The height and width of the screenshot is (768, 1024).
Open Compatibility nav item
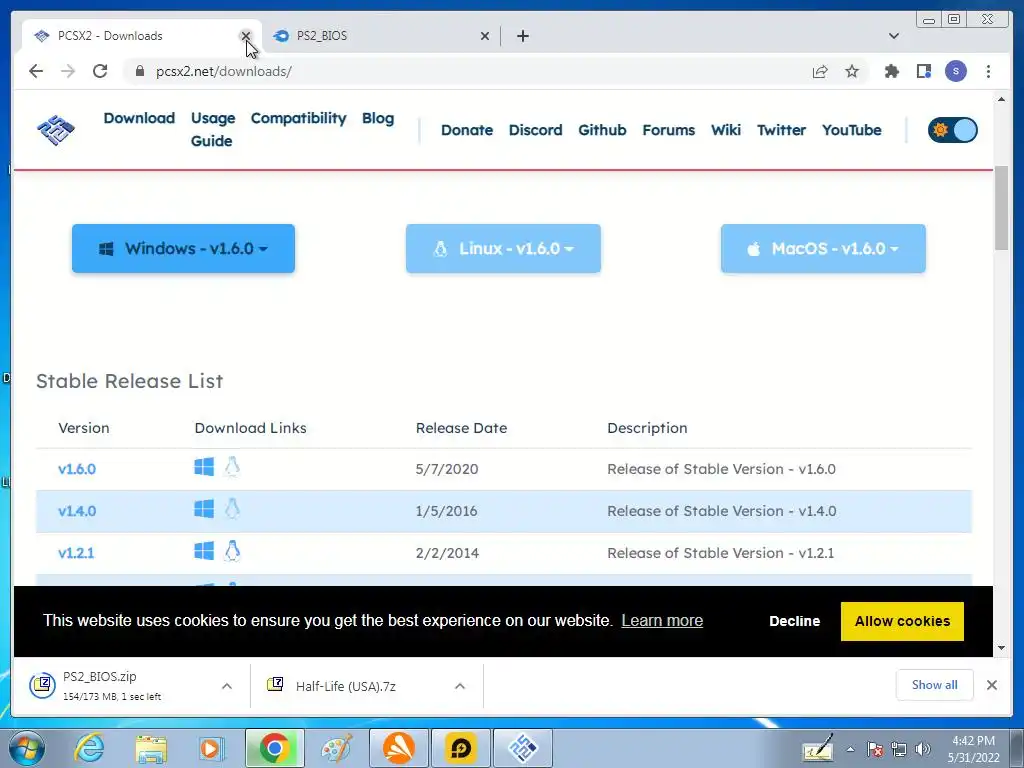tap(298, 118)
